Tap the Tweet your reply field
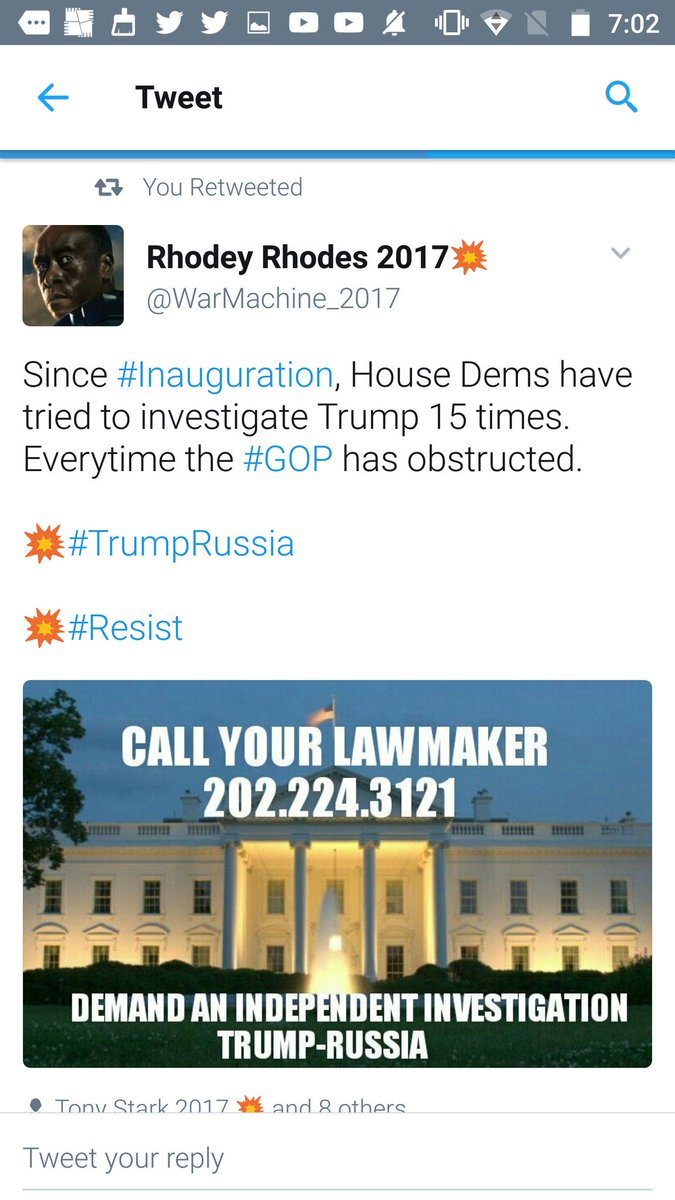The height and width of the screenshot is (1200, 675). pos(337,1158)
